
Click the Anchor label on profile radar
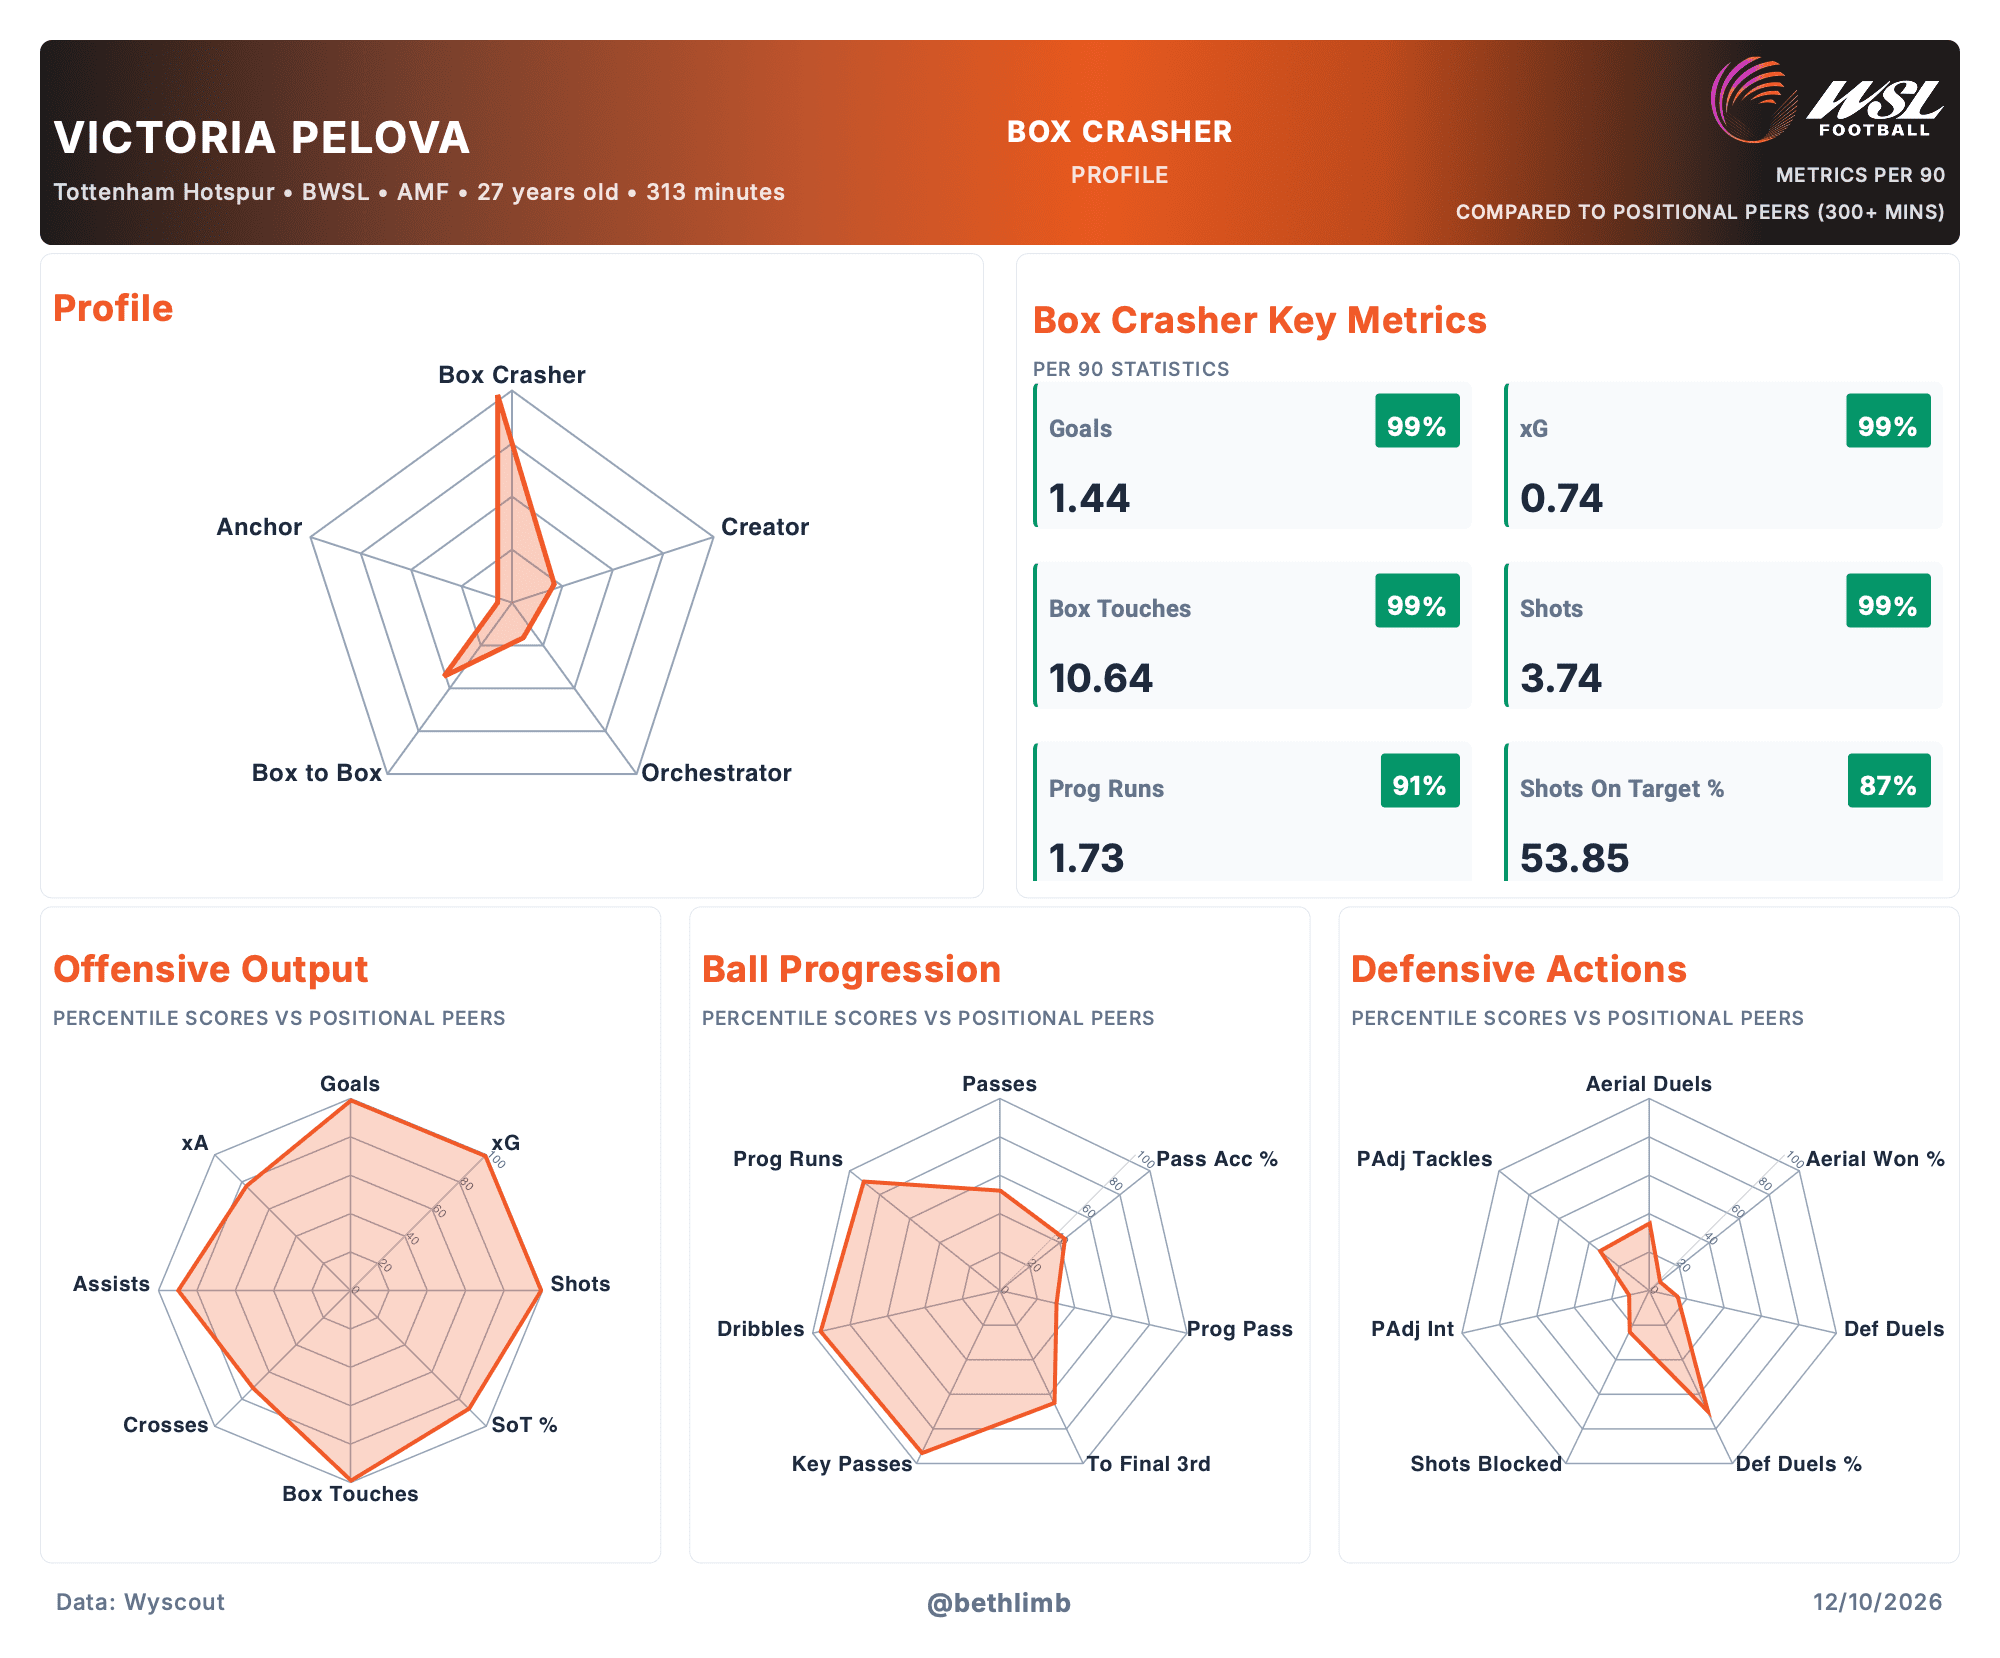tap(259, 527)
